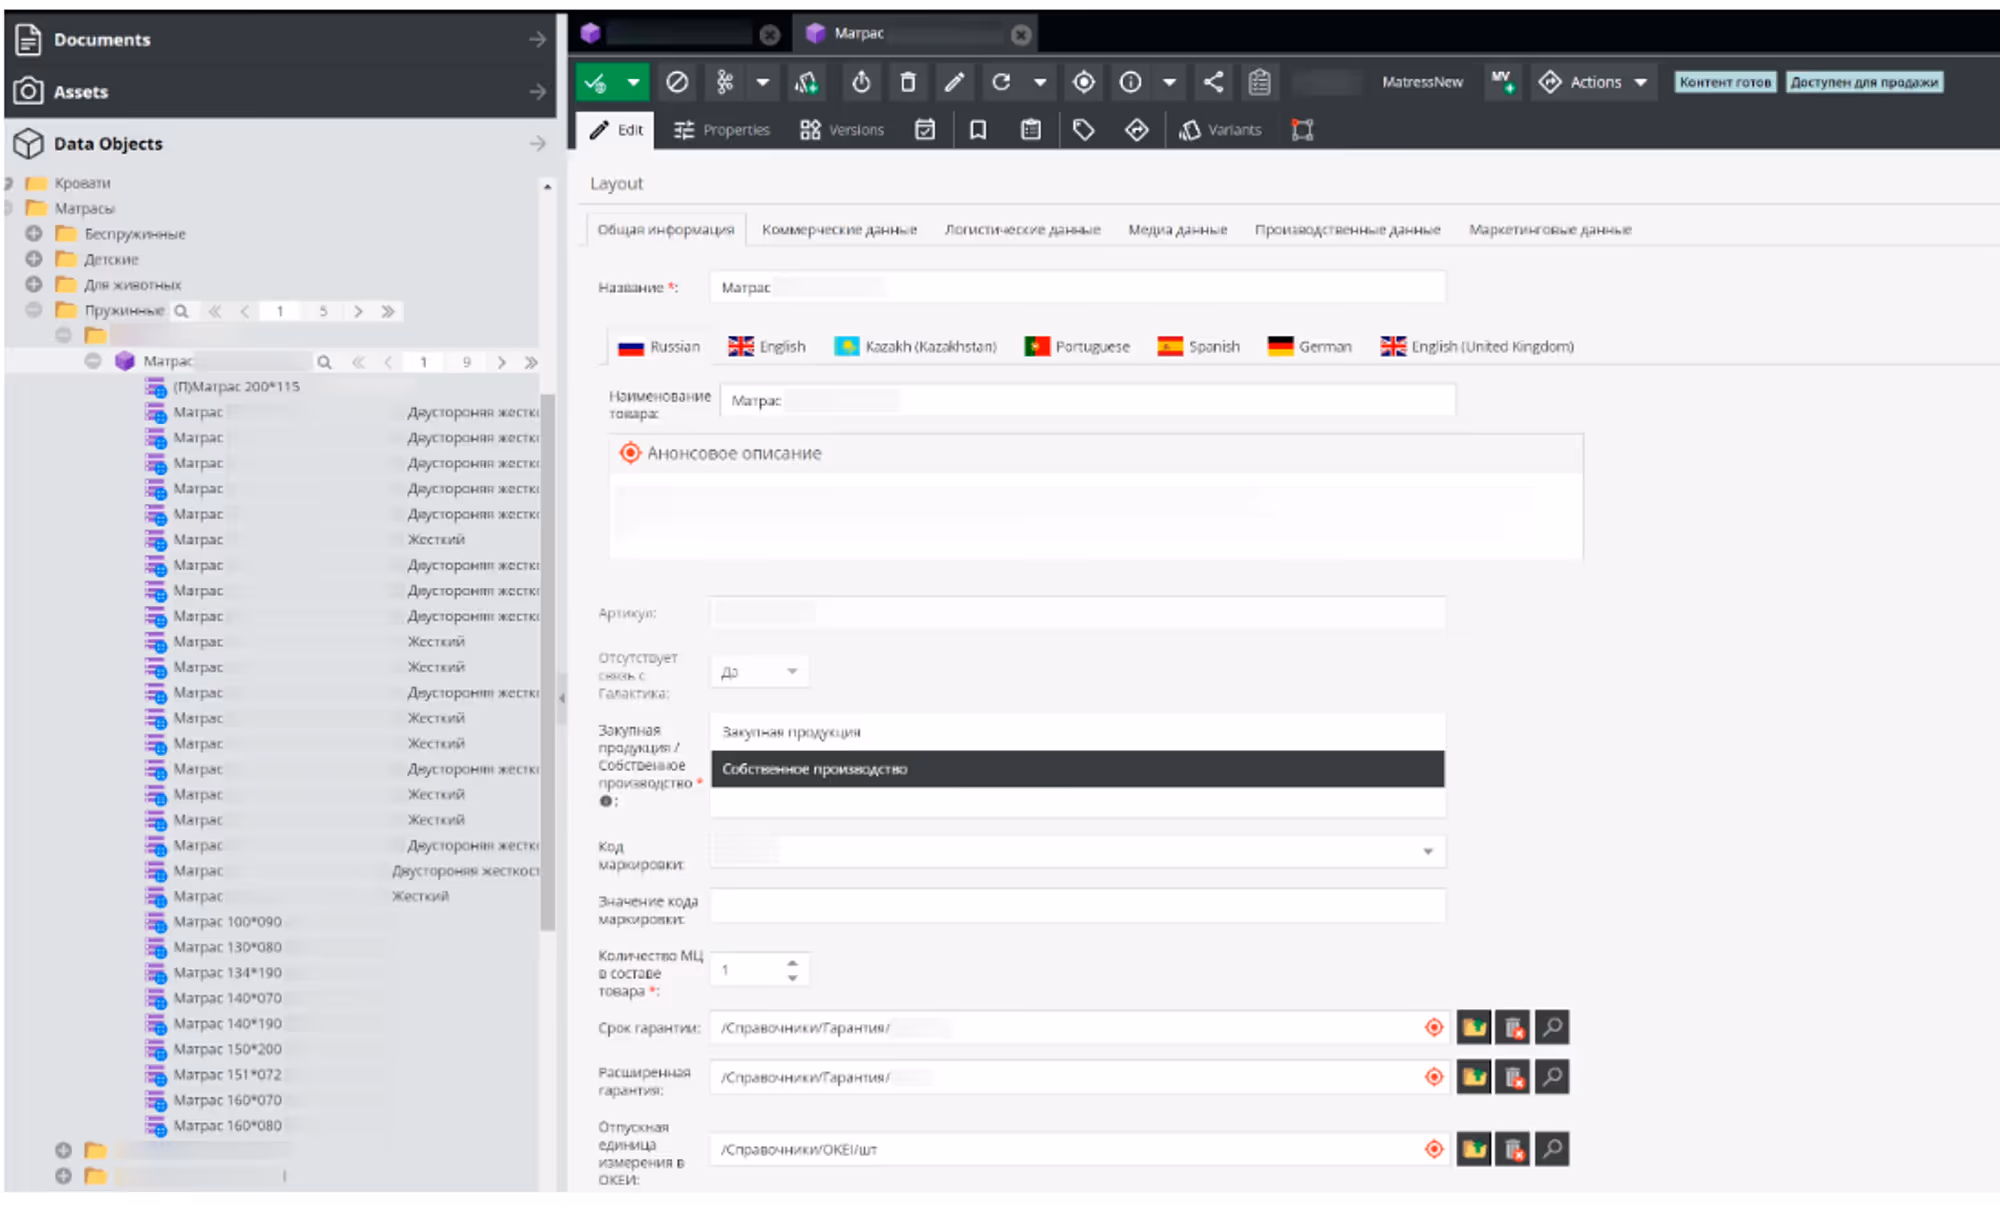
Task: Increase 'Количество МЦ' with up arrow
Action: click(792, 962)
